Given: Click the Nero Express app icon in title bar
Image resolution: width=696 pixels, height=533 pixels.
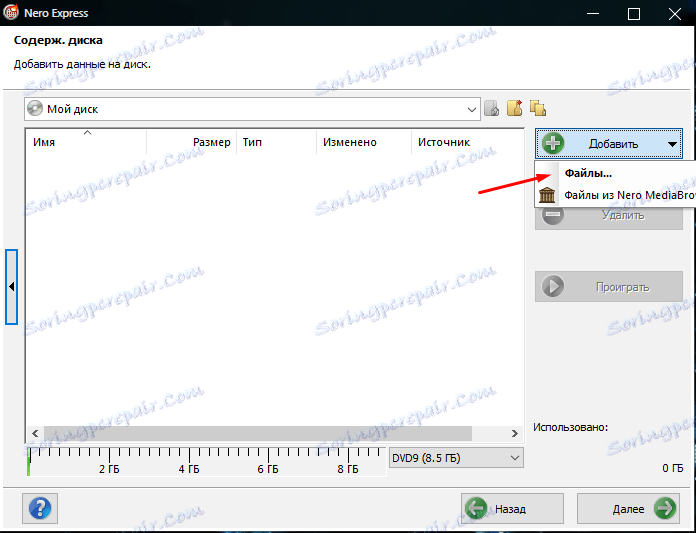Looking at the screenshot, I should 11,12.
